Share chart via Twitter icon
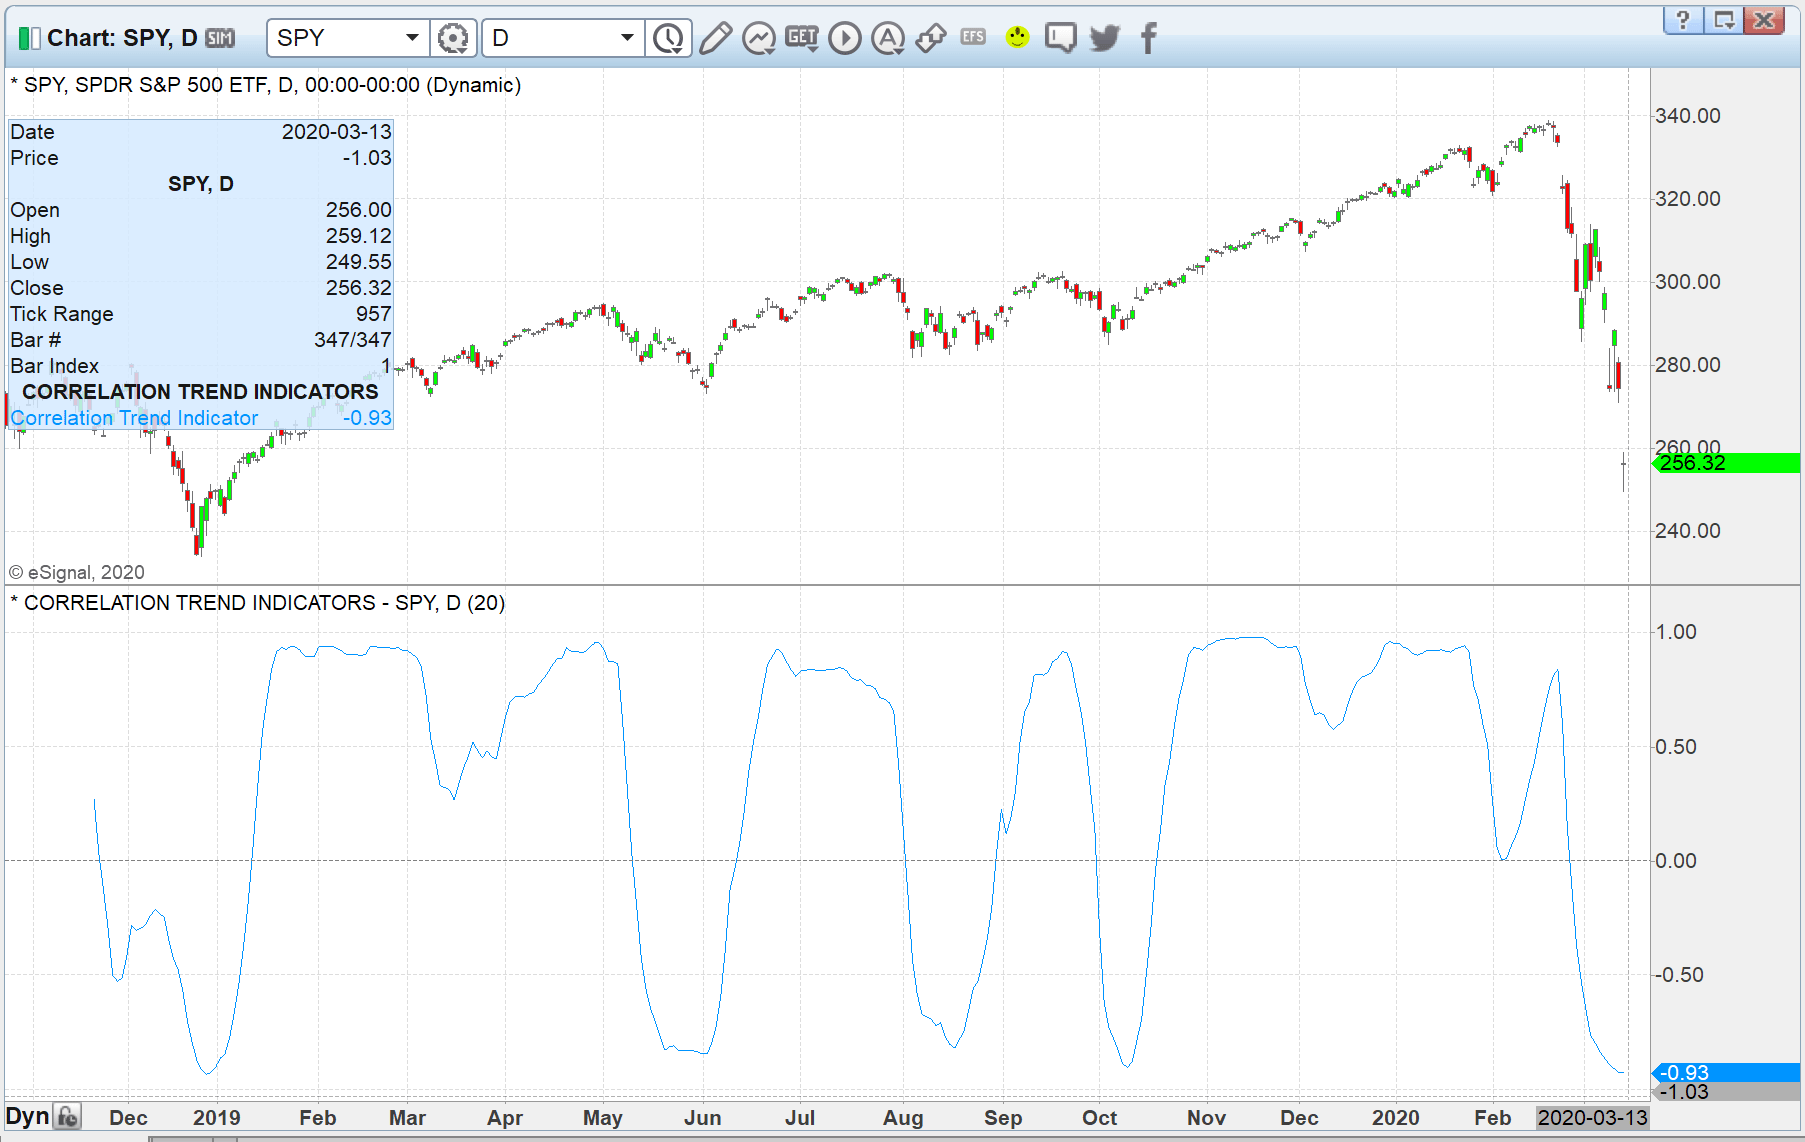This screenshot has width=1805, height=1142. click(1105, 38)
